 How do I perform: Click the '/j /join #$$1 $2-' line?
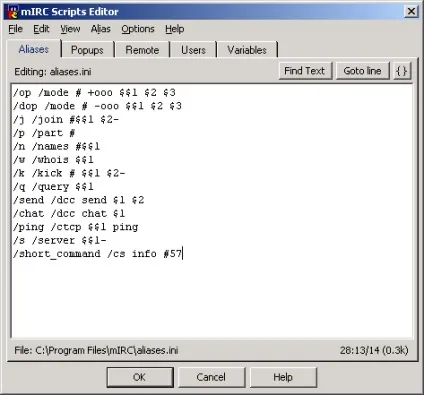tap(66, 119)
